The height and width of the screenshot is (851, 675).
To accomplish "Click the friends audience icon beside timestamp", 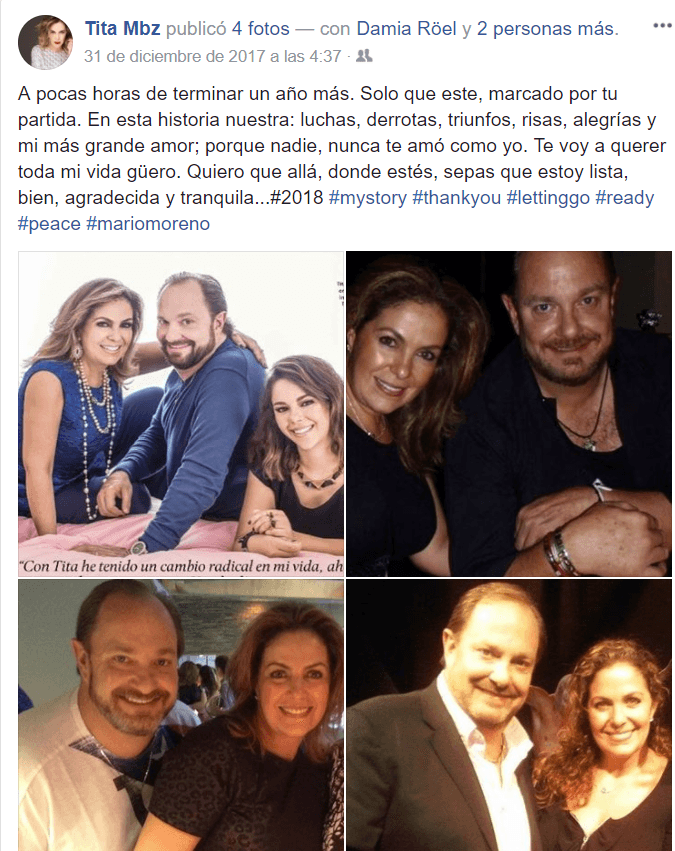I will [x=364, y=55].
